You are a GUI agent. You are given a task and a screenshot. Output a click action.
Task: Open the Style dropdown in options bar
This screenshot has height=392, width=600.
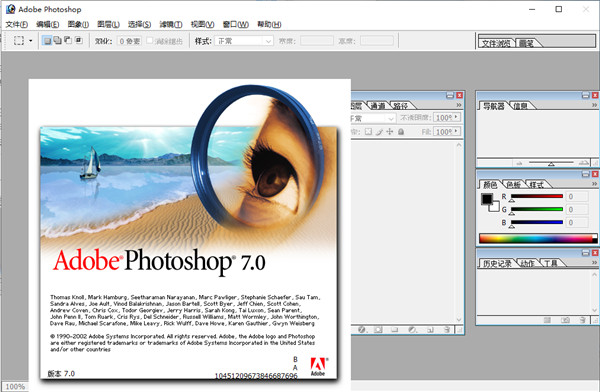point(243,41)
